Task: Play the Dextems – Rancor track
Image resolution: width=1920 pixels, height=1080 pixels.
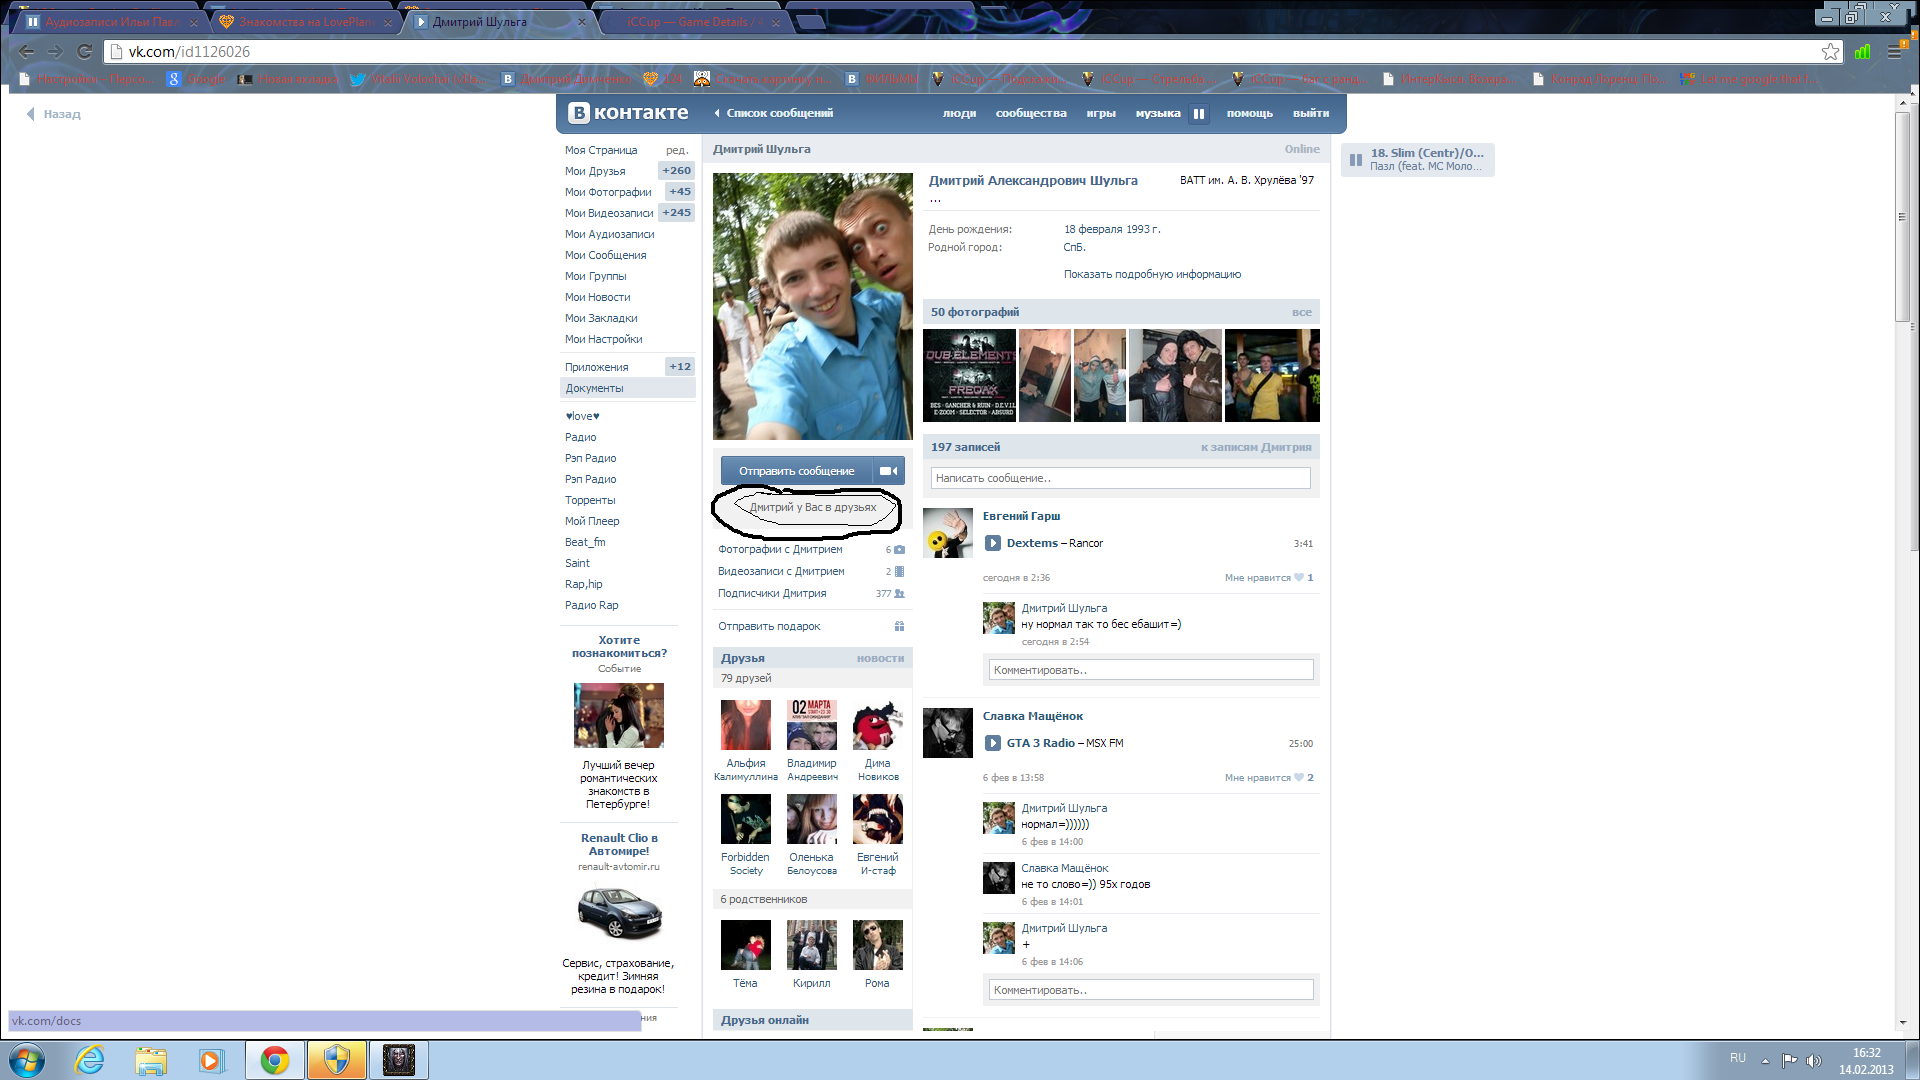Action: click(x=993, y=543)
